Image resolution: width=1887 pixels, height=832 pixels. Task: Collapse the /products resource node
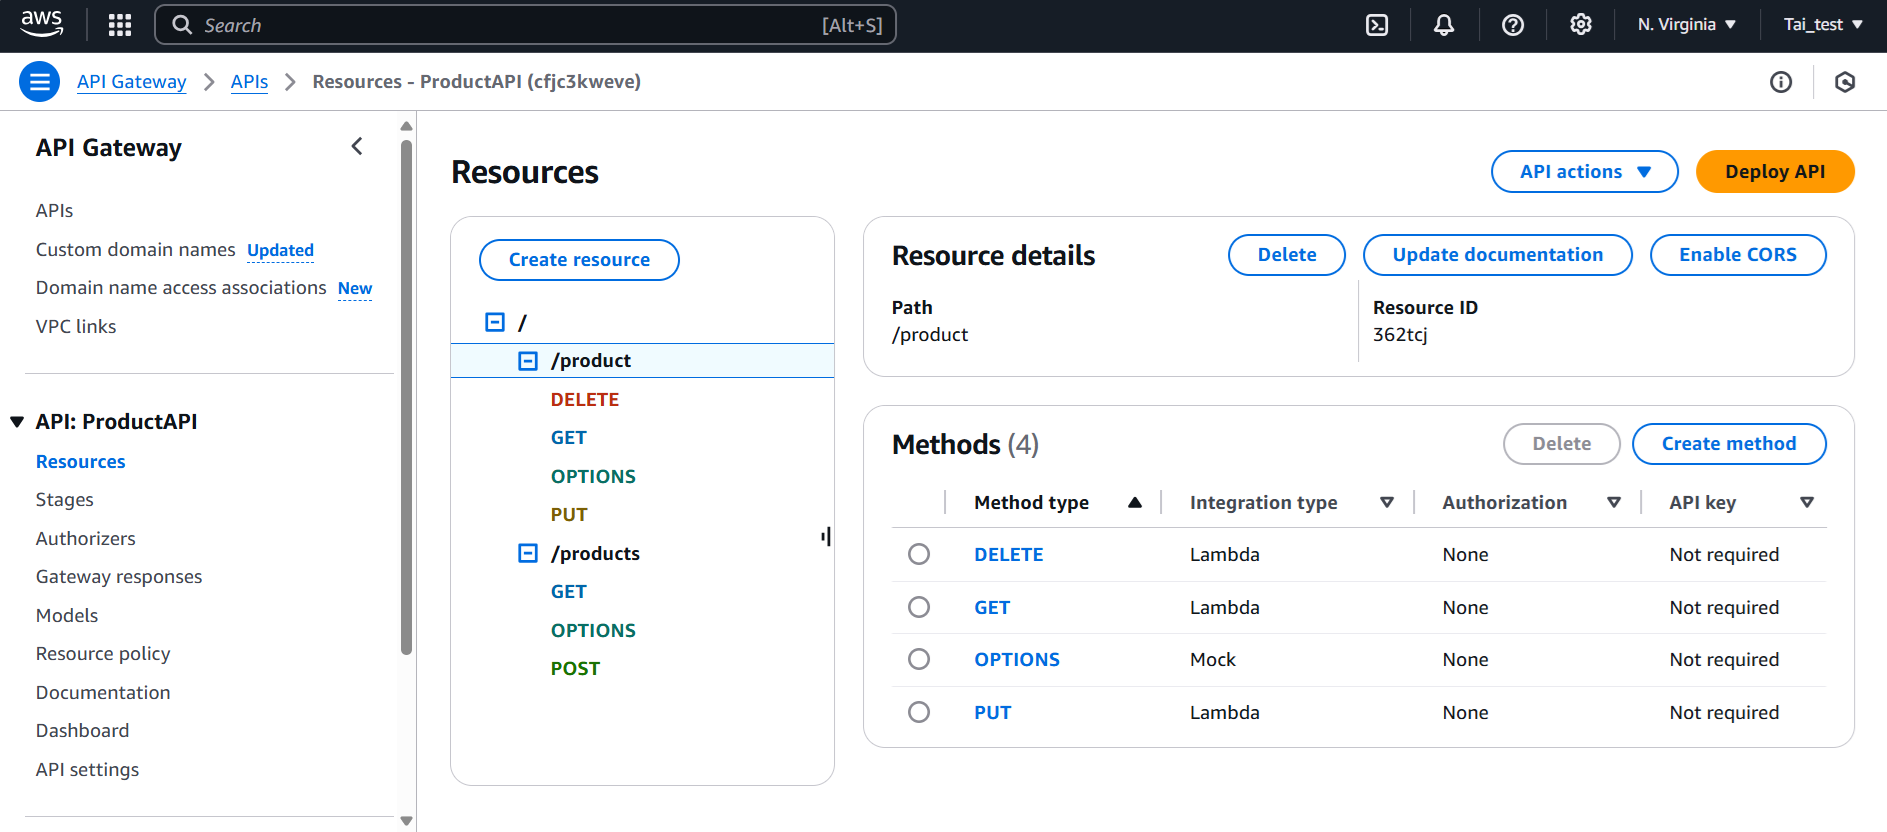(528, 553)
